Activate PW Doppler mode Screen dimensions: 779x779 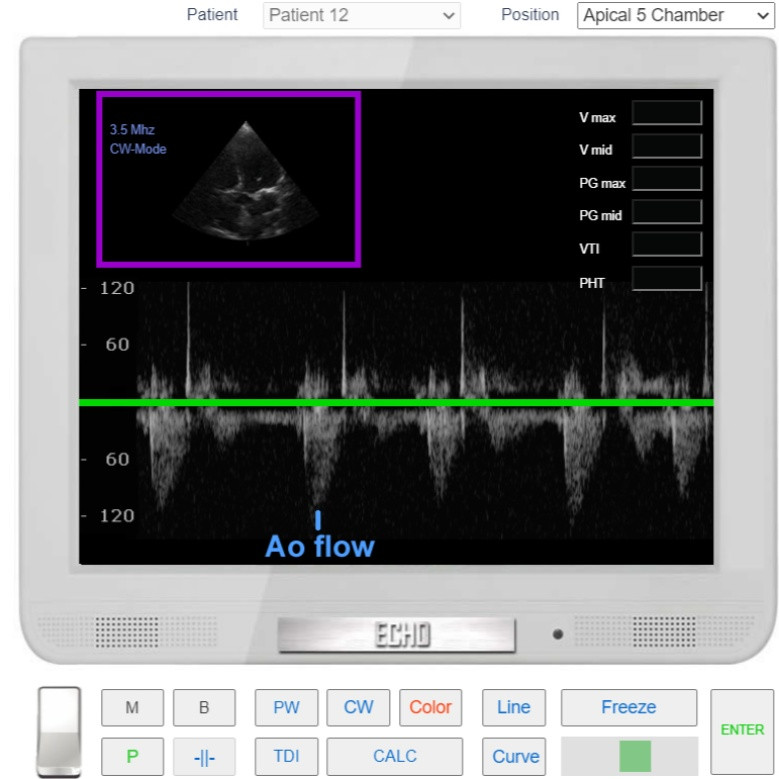point(286,707)
